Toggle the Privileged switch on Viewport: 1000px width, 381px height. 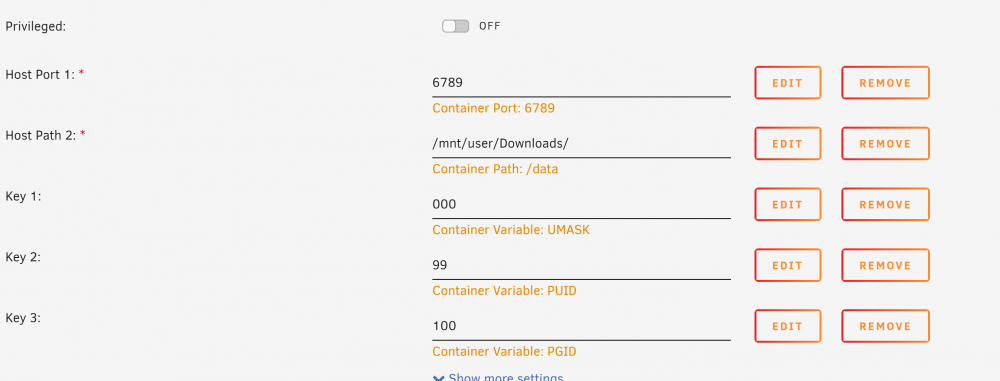click(455, 26)
